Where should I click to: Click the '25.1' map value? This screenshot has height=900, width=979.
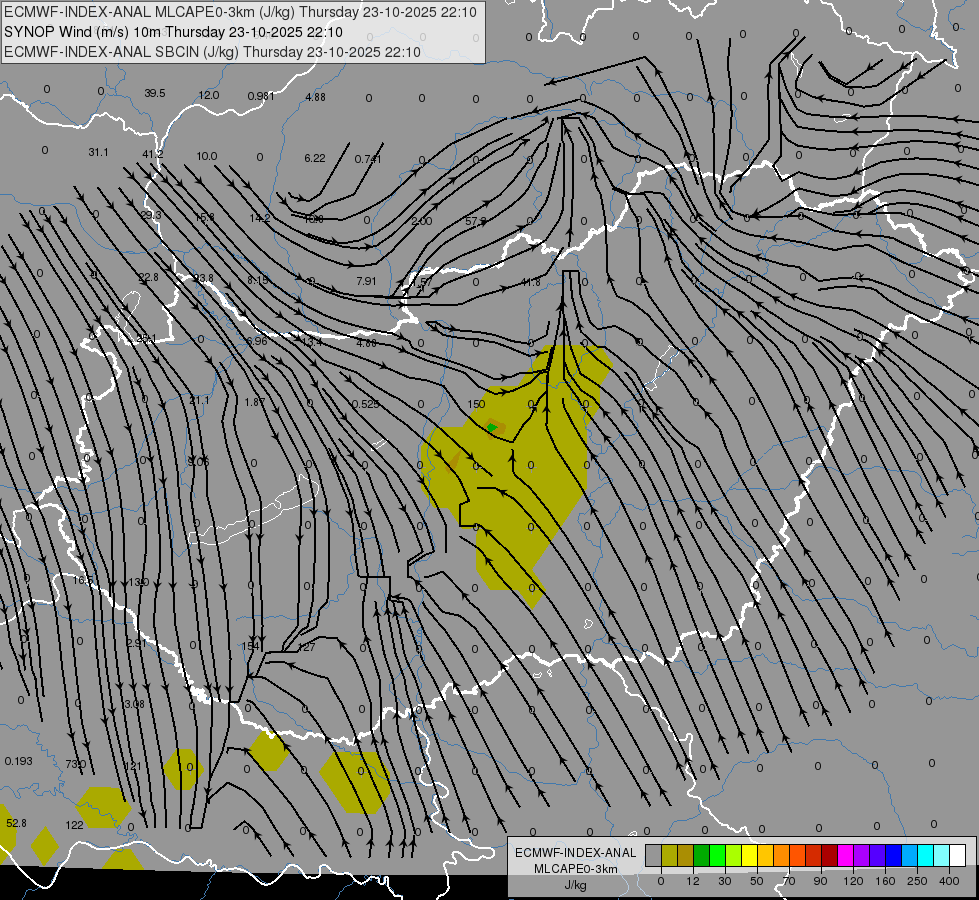click(x=146, y=339)
